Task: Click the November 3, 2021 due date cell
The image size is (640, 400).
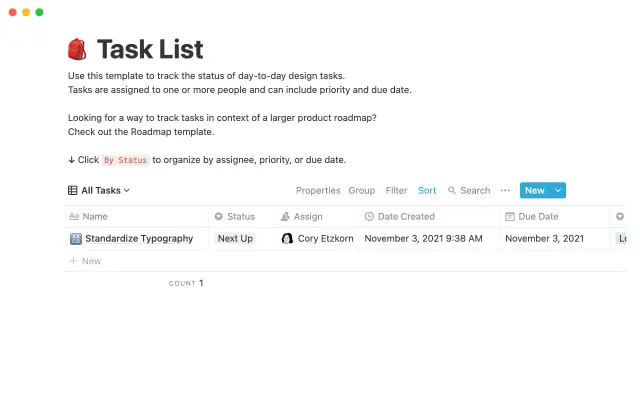Action: [x=554, y=239]
